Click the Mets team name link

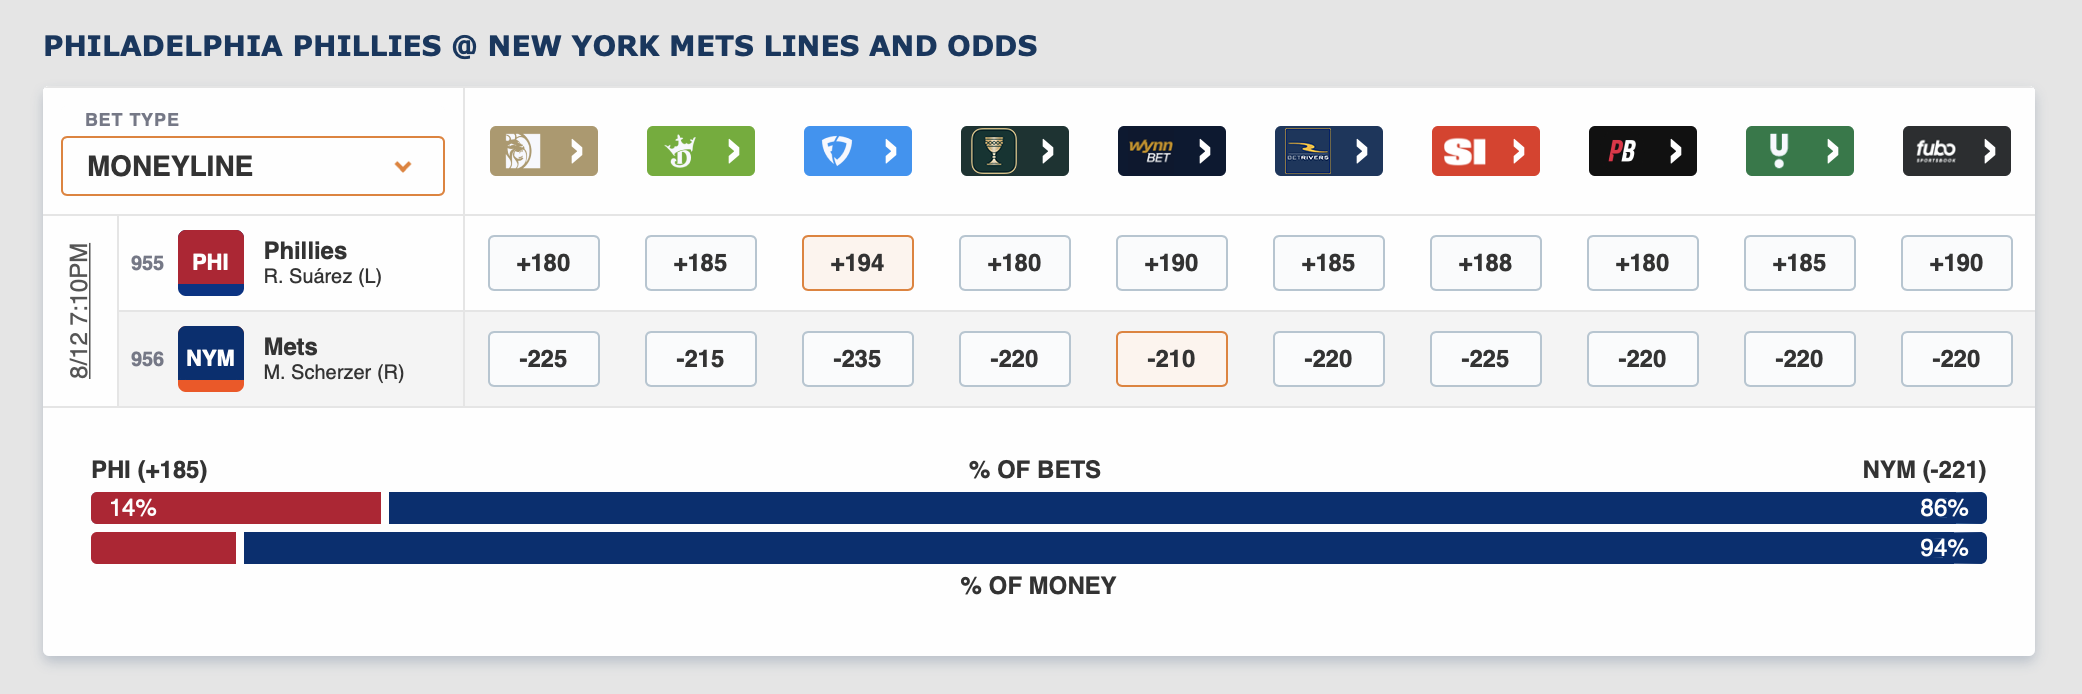coord(290,347)
